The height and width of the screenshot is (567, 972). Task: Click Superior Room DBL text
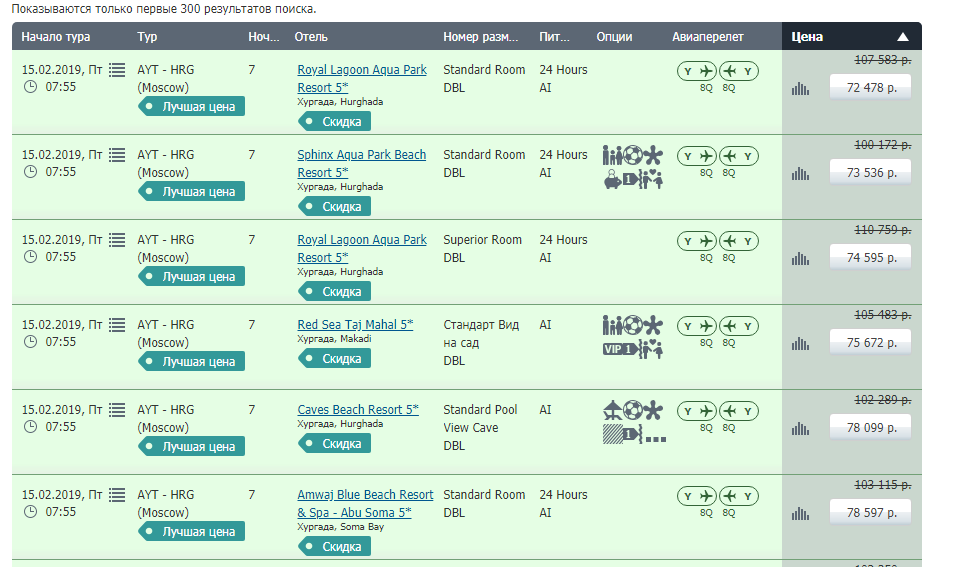482,248
